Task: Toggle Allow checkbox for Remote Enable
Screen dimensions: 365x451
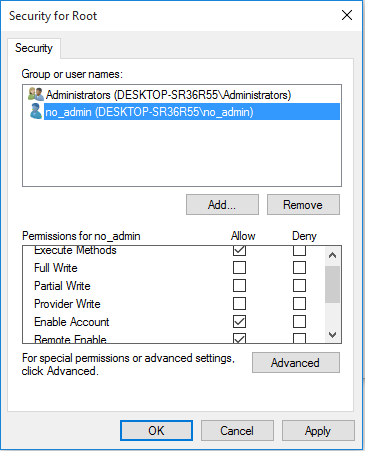Action: tap(239, 338)
